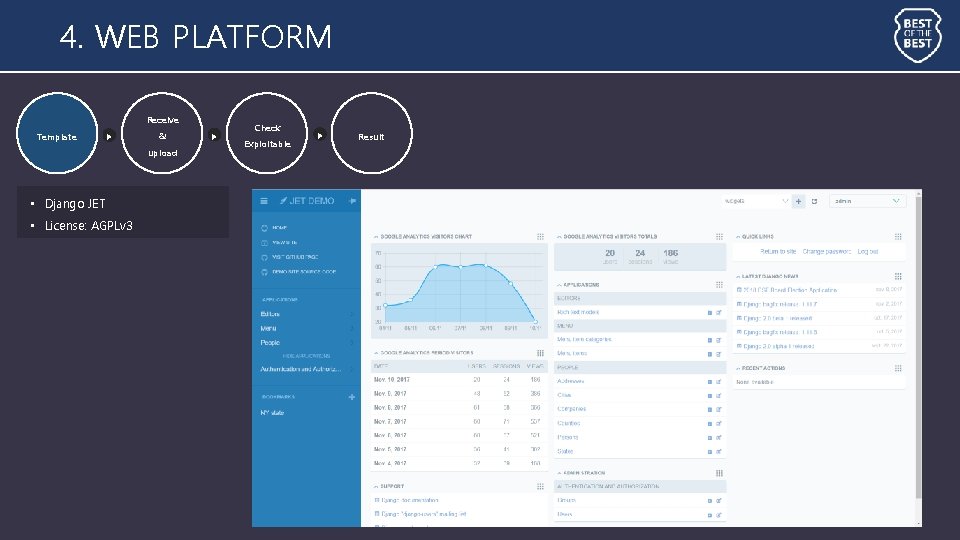Collapse the Support widget
Image resolution: width=960 pixels, height=540 pixels.
coord(376,486)
